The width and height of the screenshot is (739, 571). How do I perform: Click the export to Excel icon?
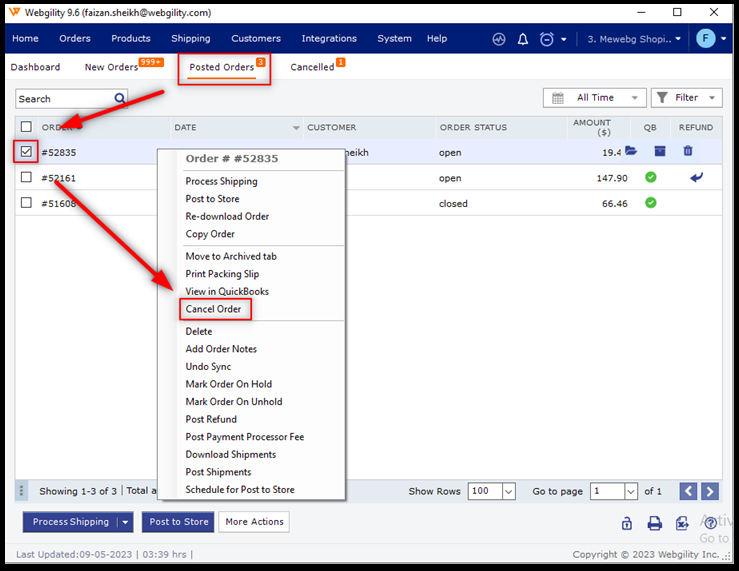click(x=682, y=523)
